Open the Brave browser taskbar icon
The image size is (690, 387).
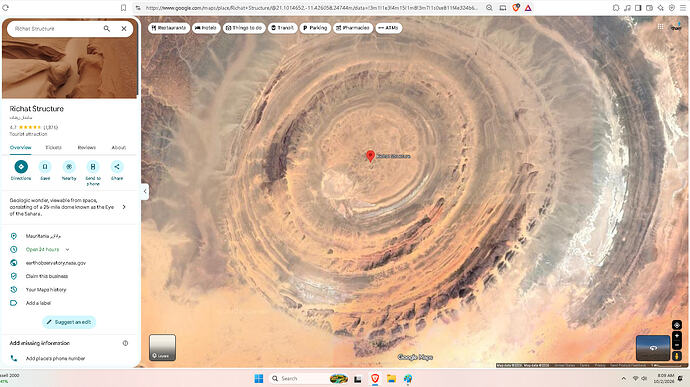375,379
